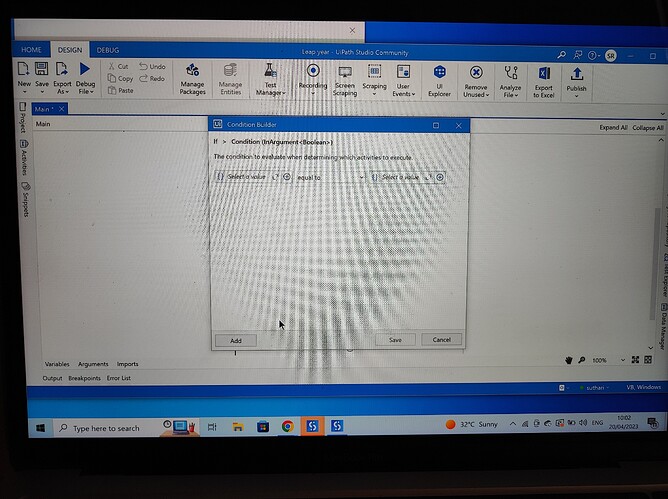
Task: Open Scraping options
Action: pos(374,79)
